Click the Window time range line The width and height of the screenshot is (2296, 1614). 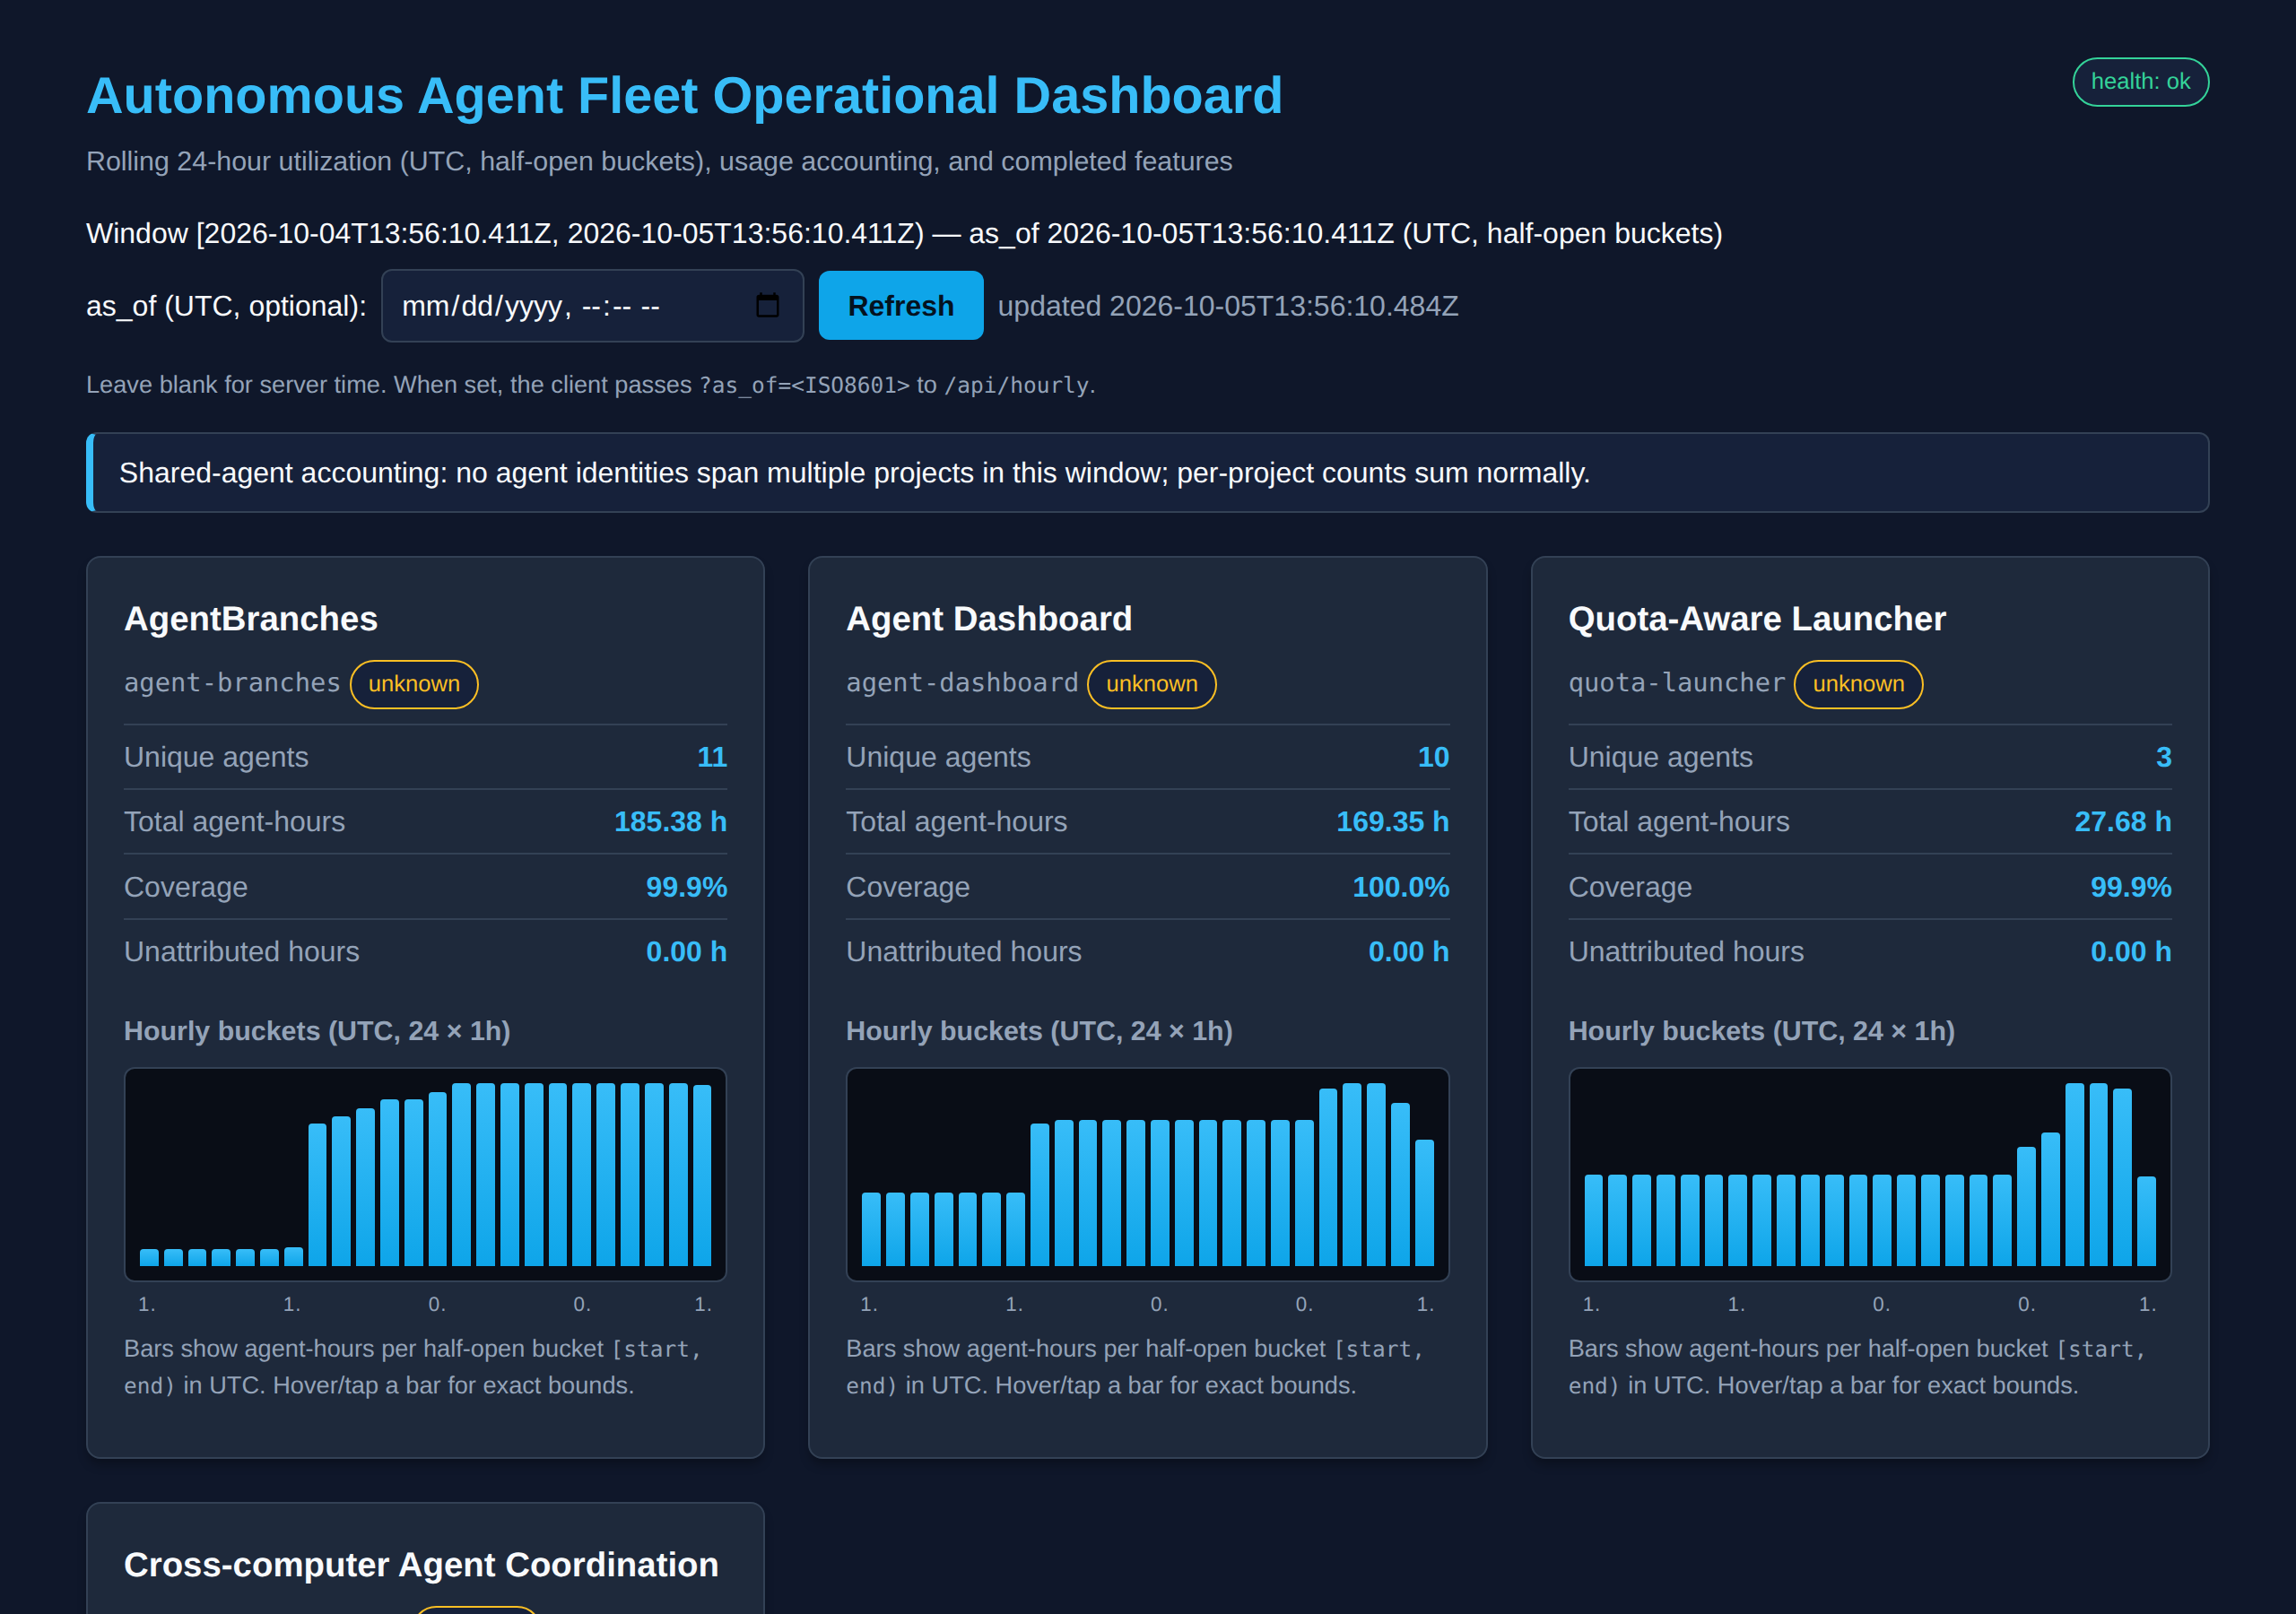(x=904, y=233)
